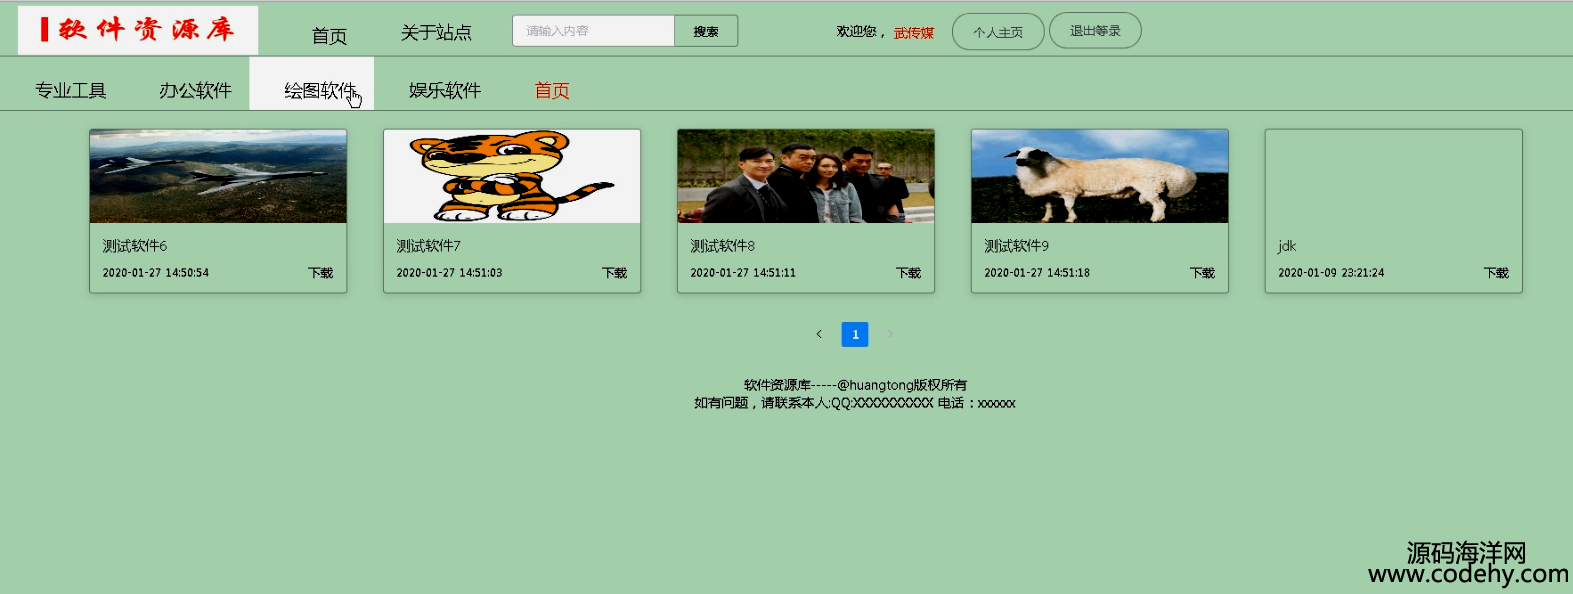Click the 搜索 search button

tap(706, 31)
